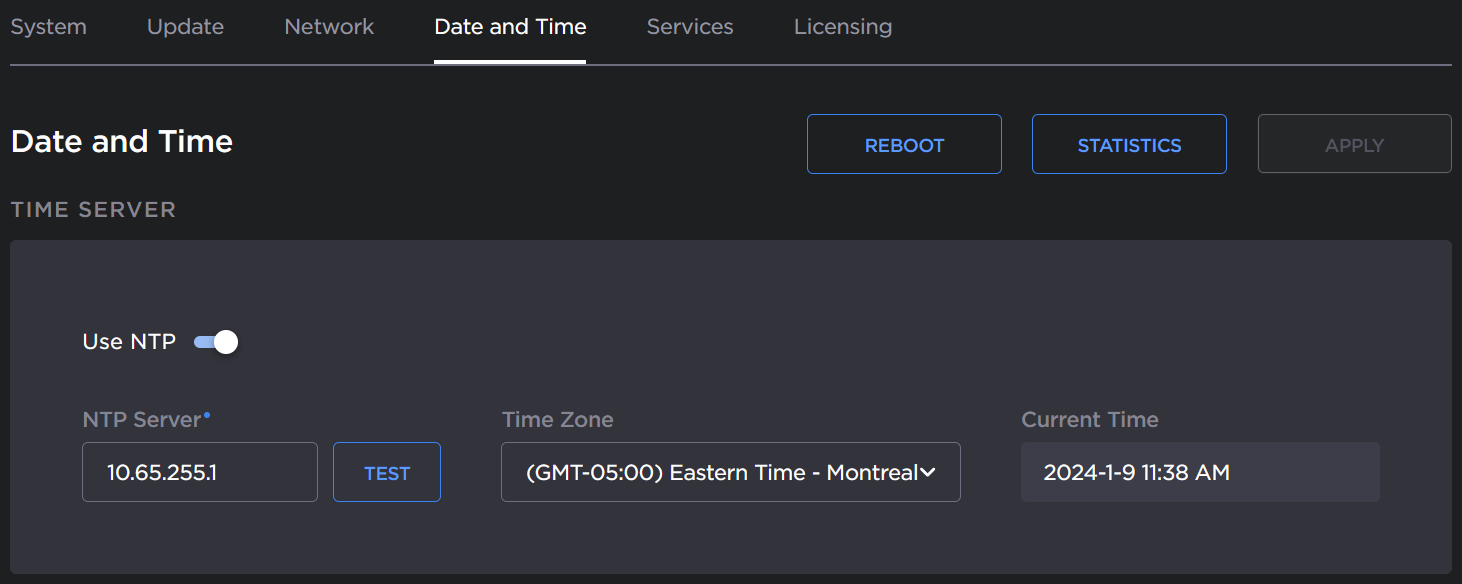Click the TIME SERVER section heading

coord(93,209)
